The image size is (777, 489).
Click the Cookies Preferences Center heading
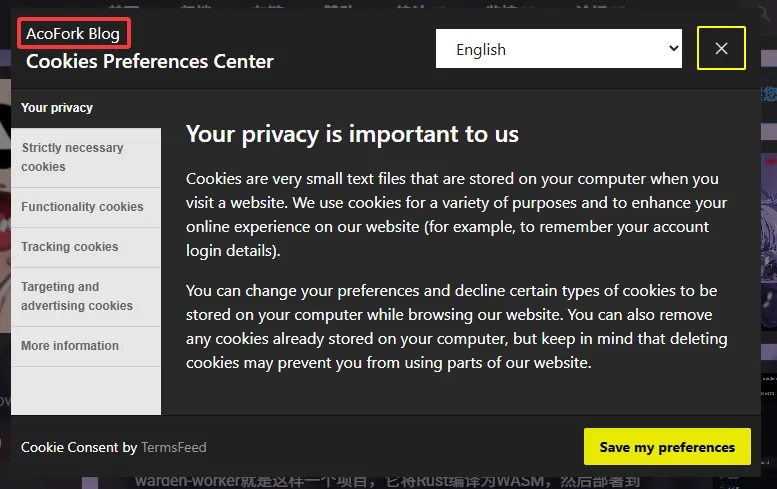click(x=150, y=61)
